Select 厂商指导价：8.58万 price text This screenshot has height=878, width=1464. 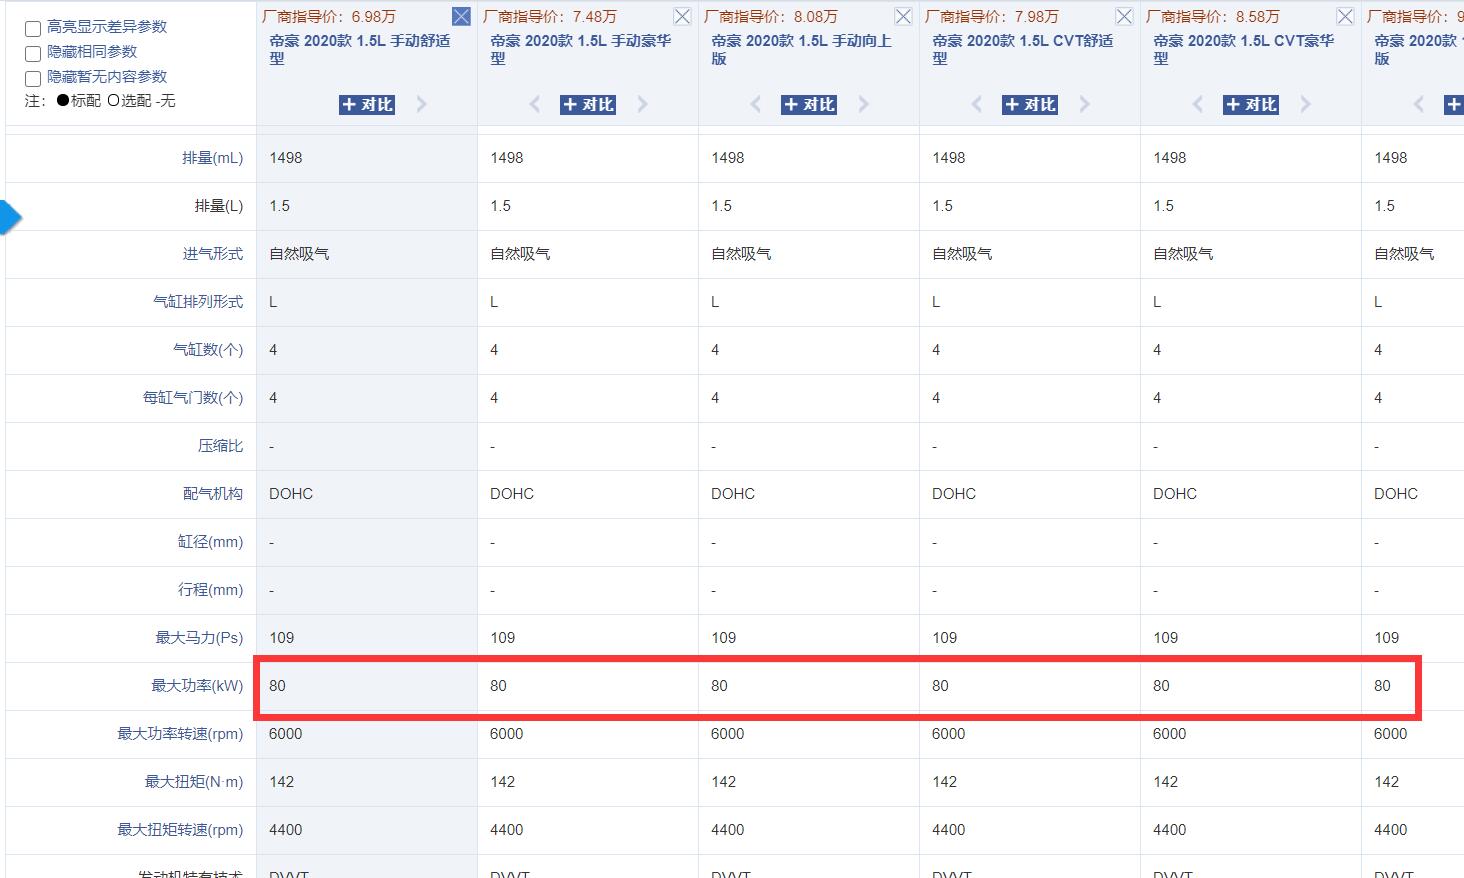[1213, 16]
